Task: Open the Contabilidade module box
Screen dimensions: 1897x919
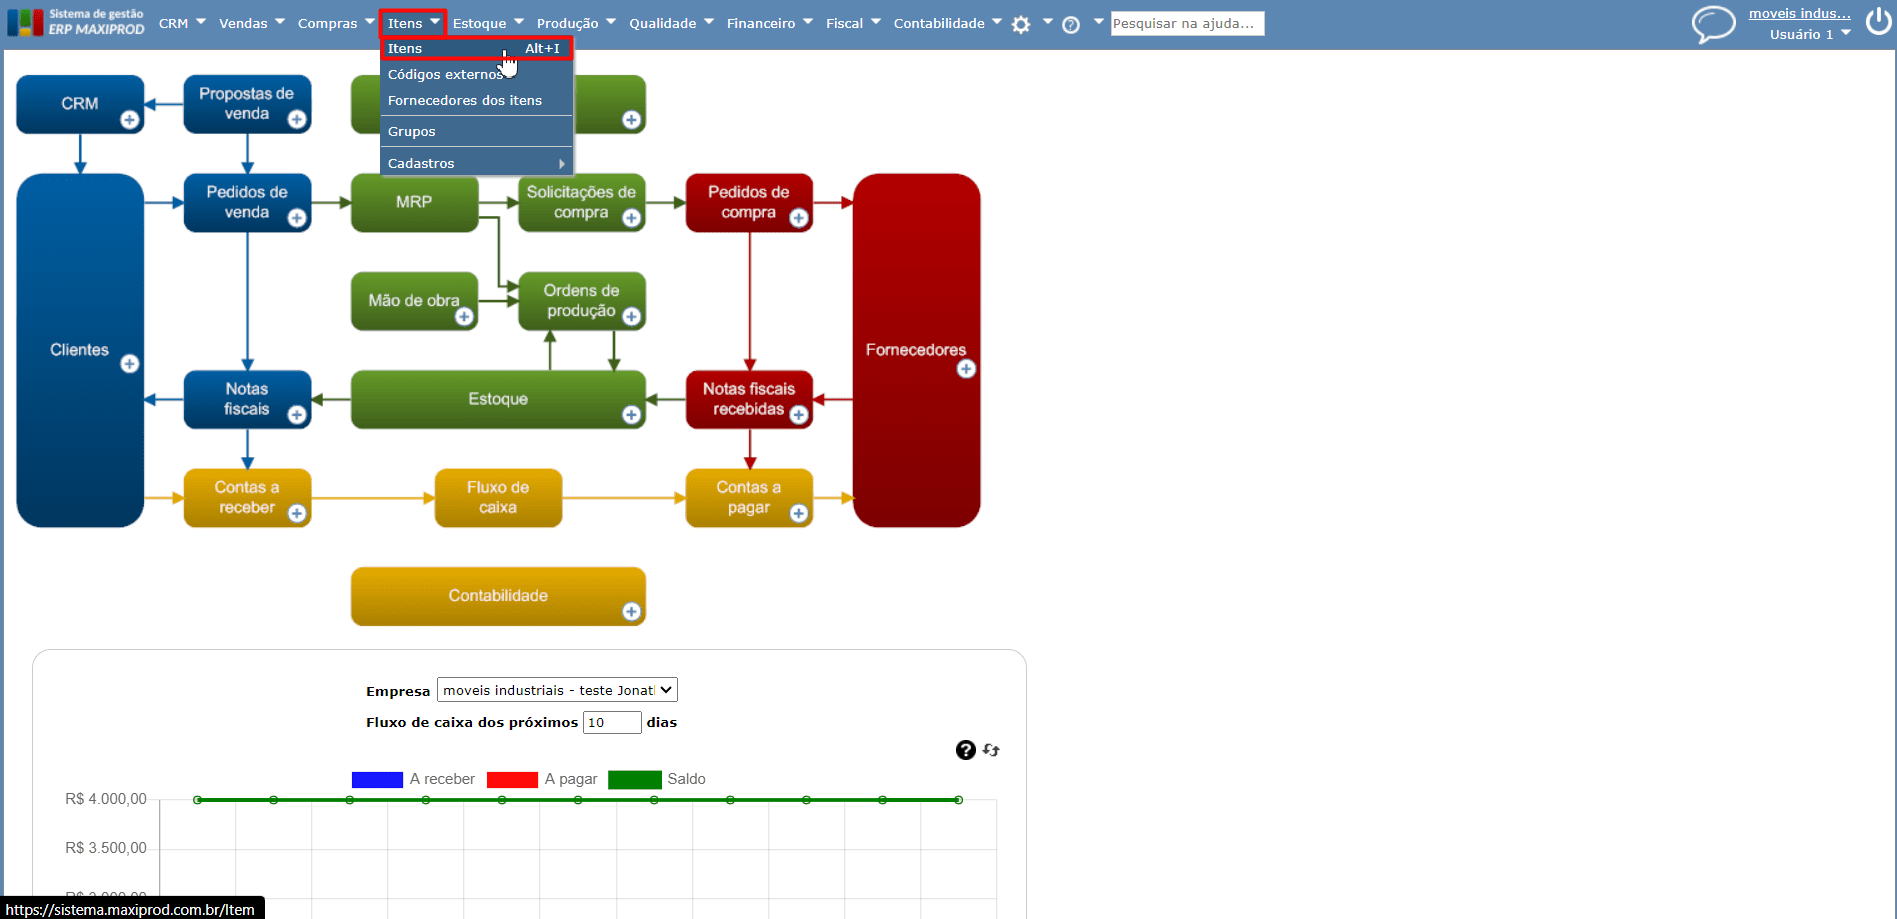Action: click(x=498, y=596)
